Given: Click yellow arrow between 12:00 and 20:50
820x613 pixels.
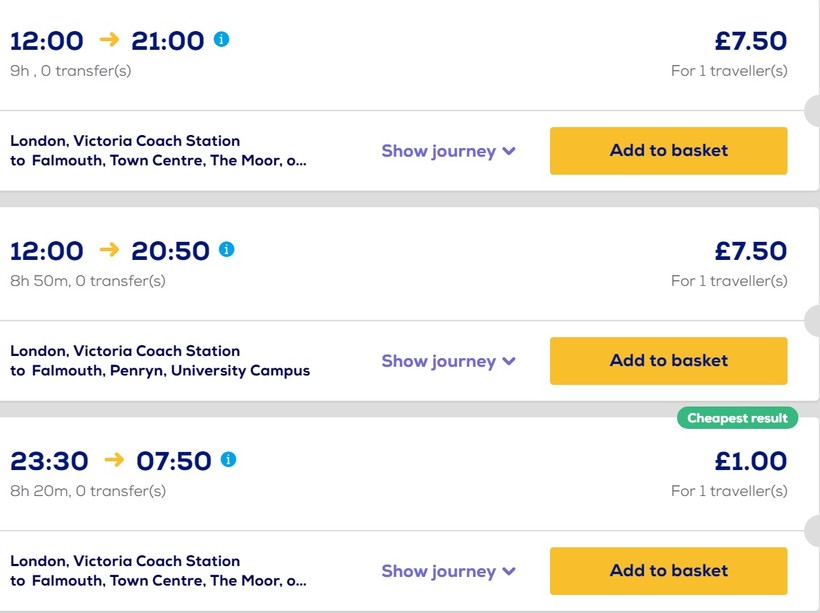Looking at the screenshot, I should pyautogui.click(x=108, y=250).
